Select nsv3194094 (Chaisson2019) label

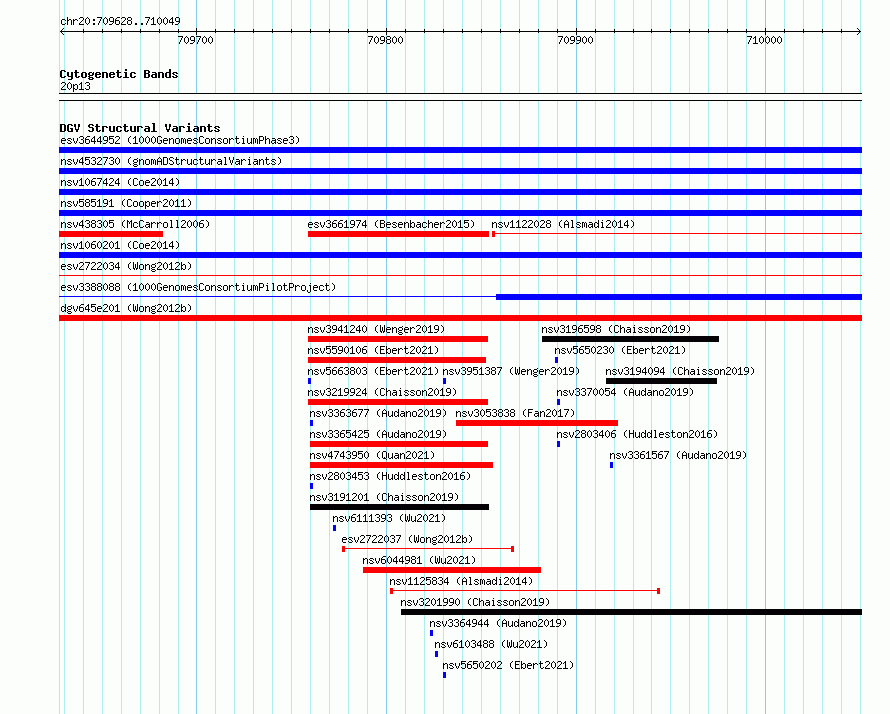pyautogui.click(x=681, y=371)
